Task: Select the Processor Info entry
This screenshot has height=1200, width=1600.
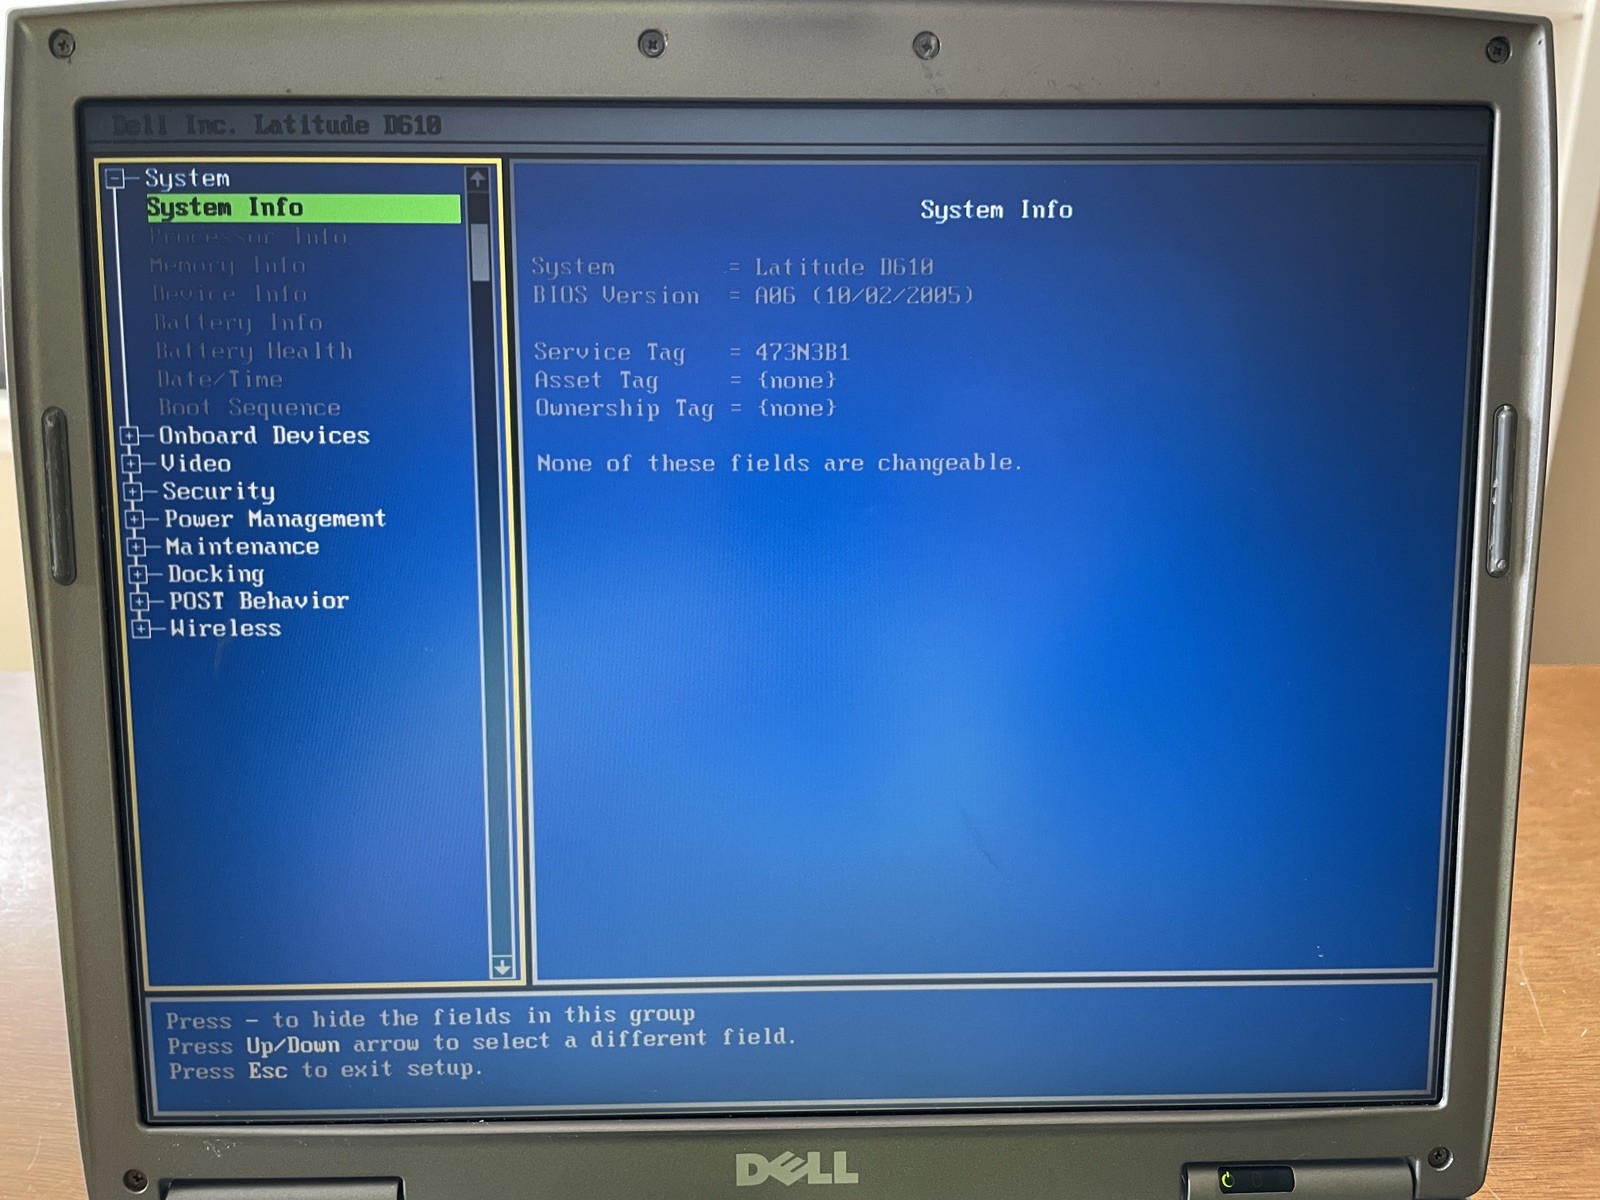Action: 248,237
